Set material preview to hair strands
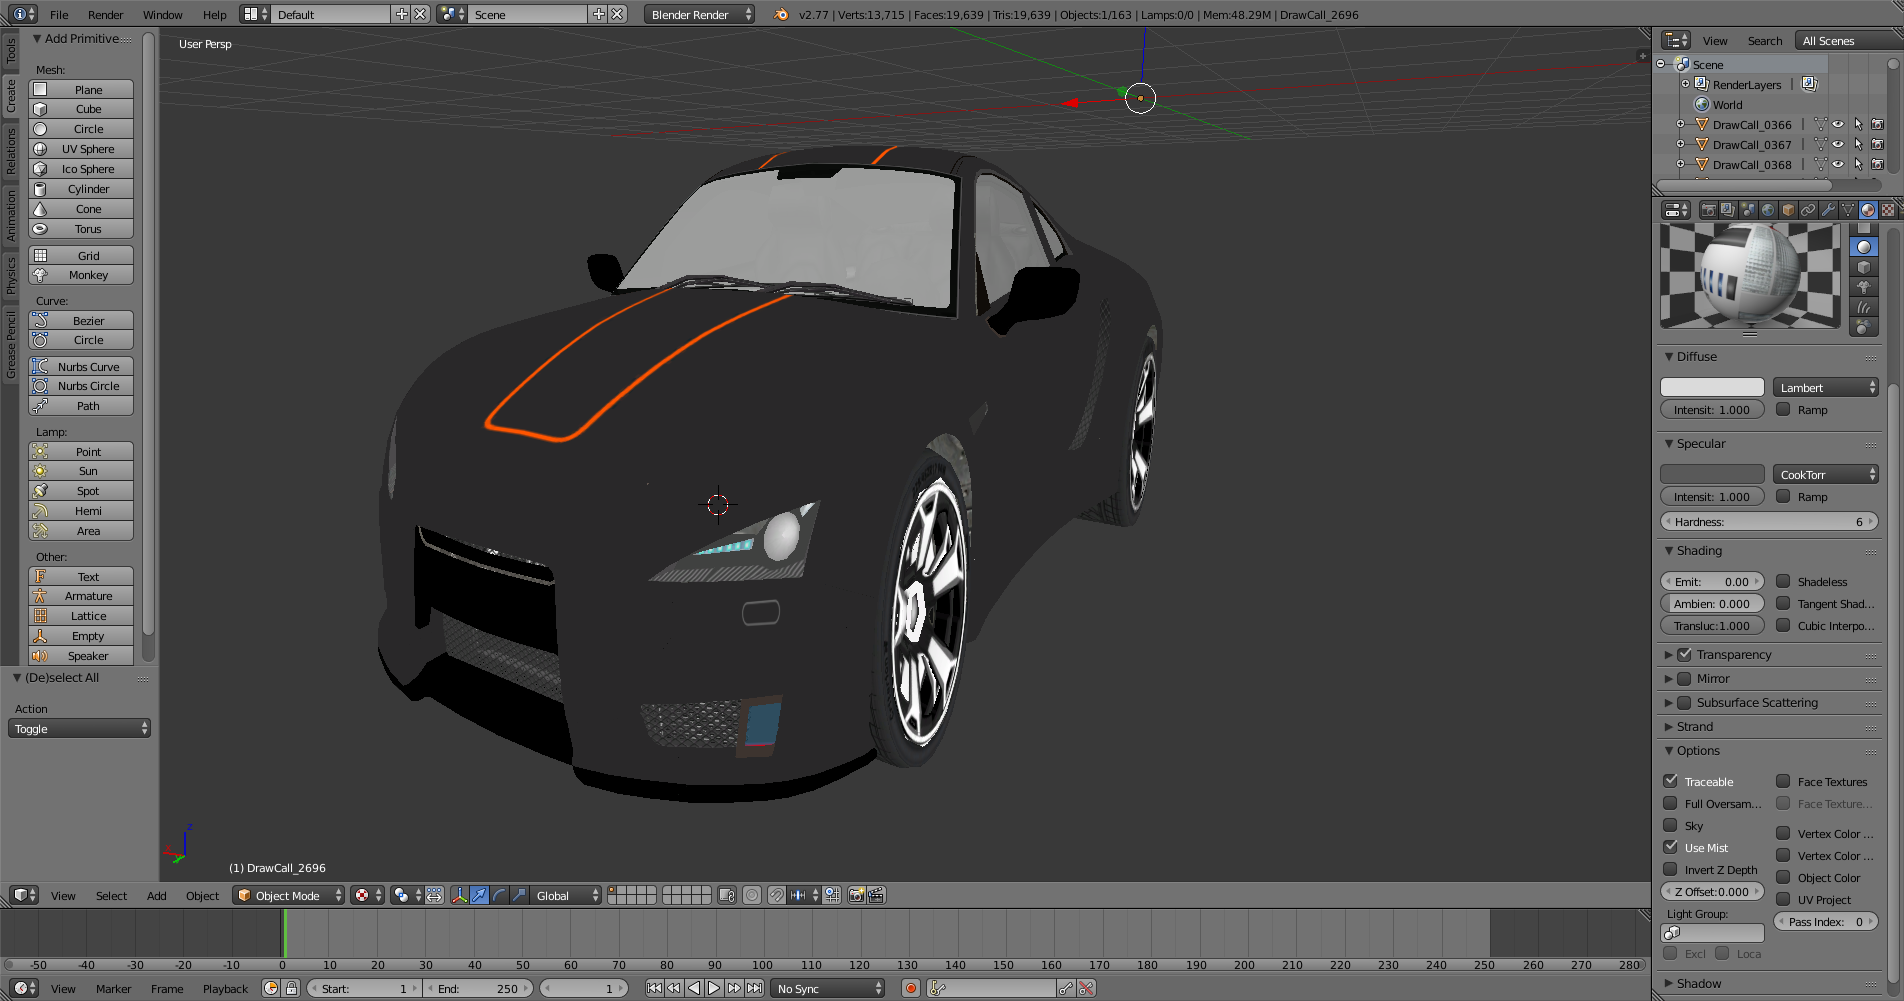 click(1863, 307)
